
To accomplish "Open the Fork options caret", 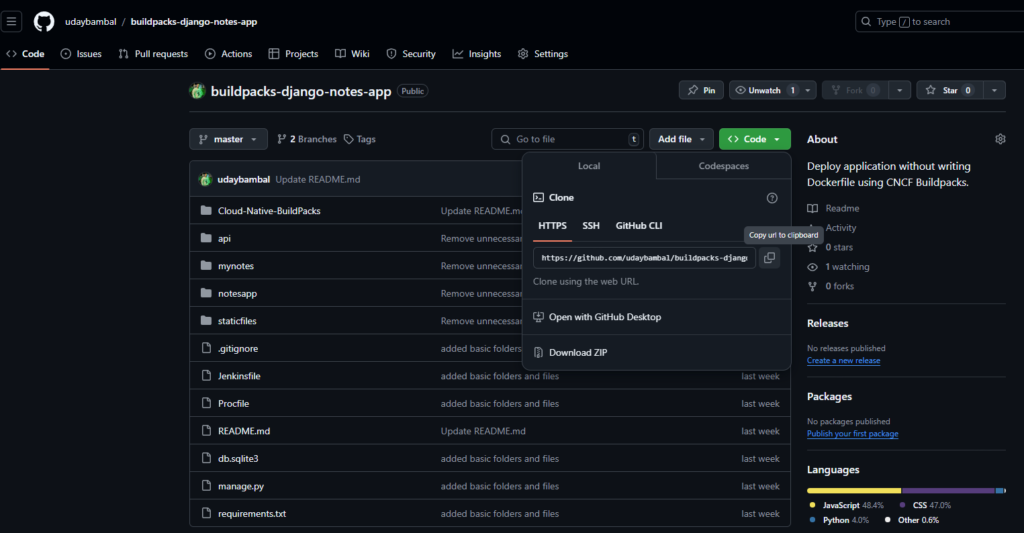I will coord(899,90).
